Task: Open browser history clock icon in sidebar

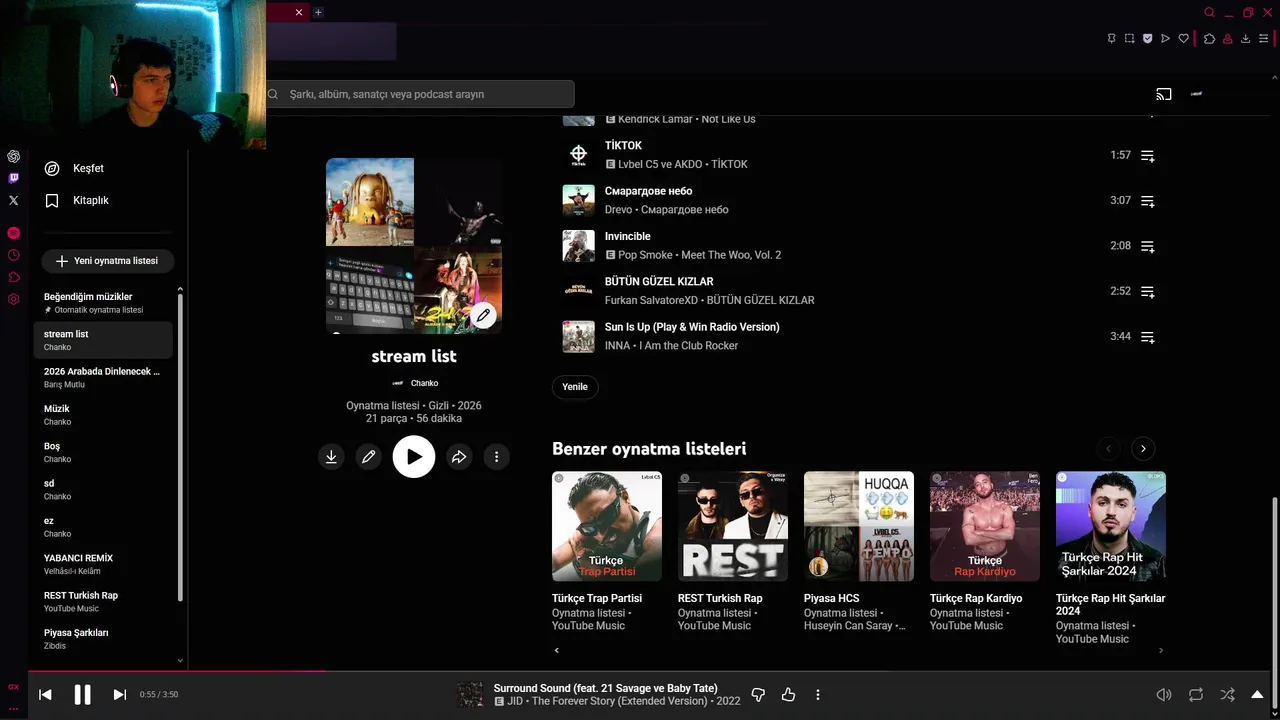Action: coord(13,255)
